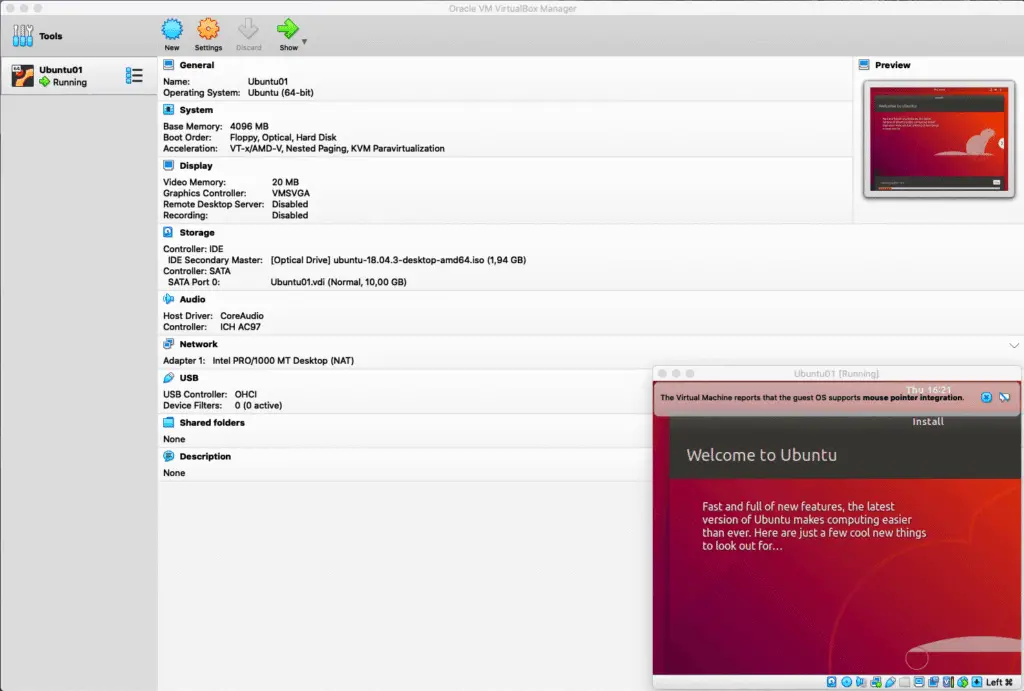Click the green-bar CPU icon in VM status bar

(948, 682)
